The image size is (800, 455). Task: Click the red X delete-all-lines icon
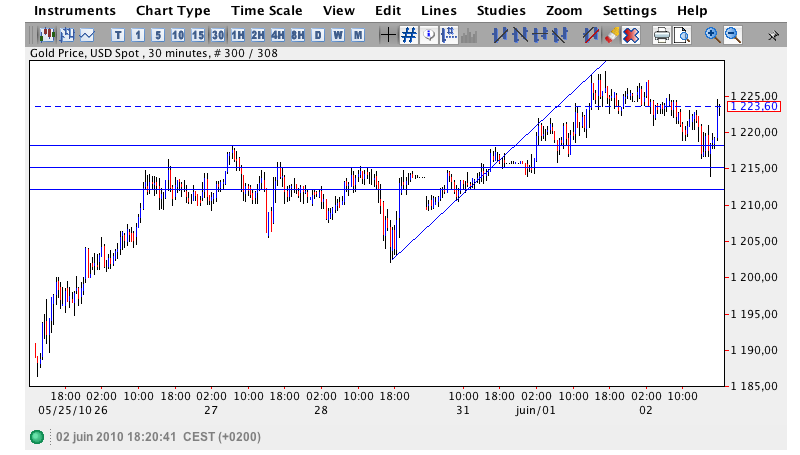tap(631, 35)
